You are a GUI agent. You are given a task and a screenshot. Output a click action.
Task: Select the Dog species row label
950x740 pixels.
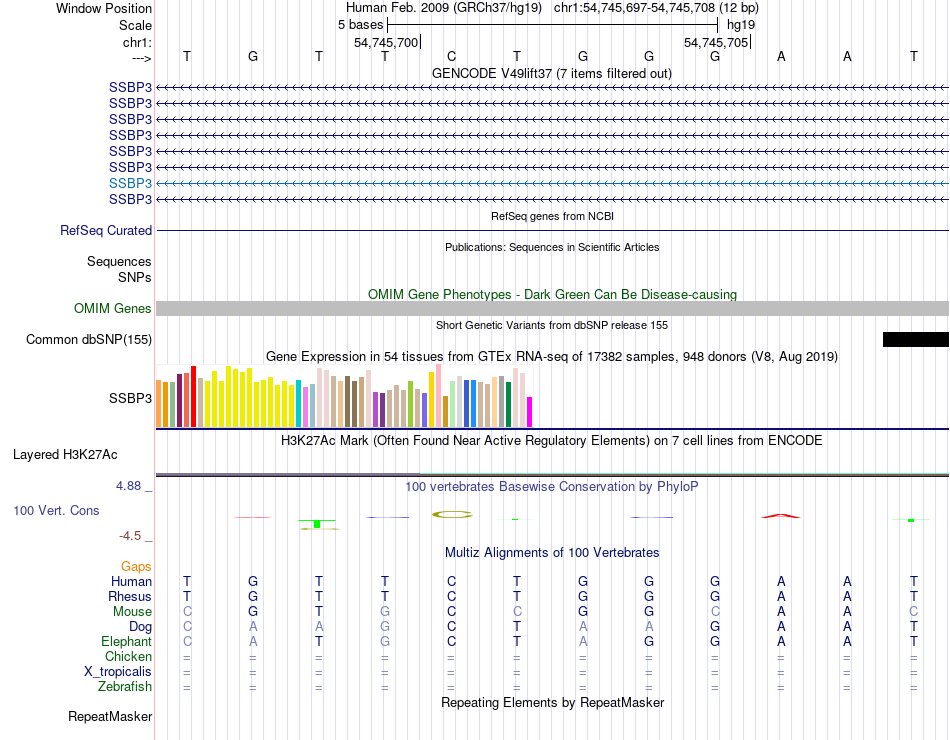click(140, 627)
